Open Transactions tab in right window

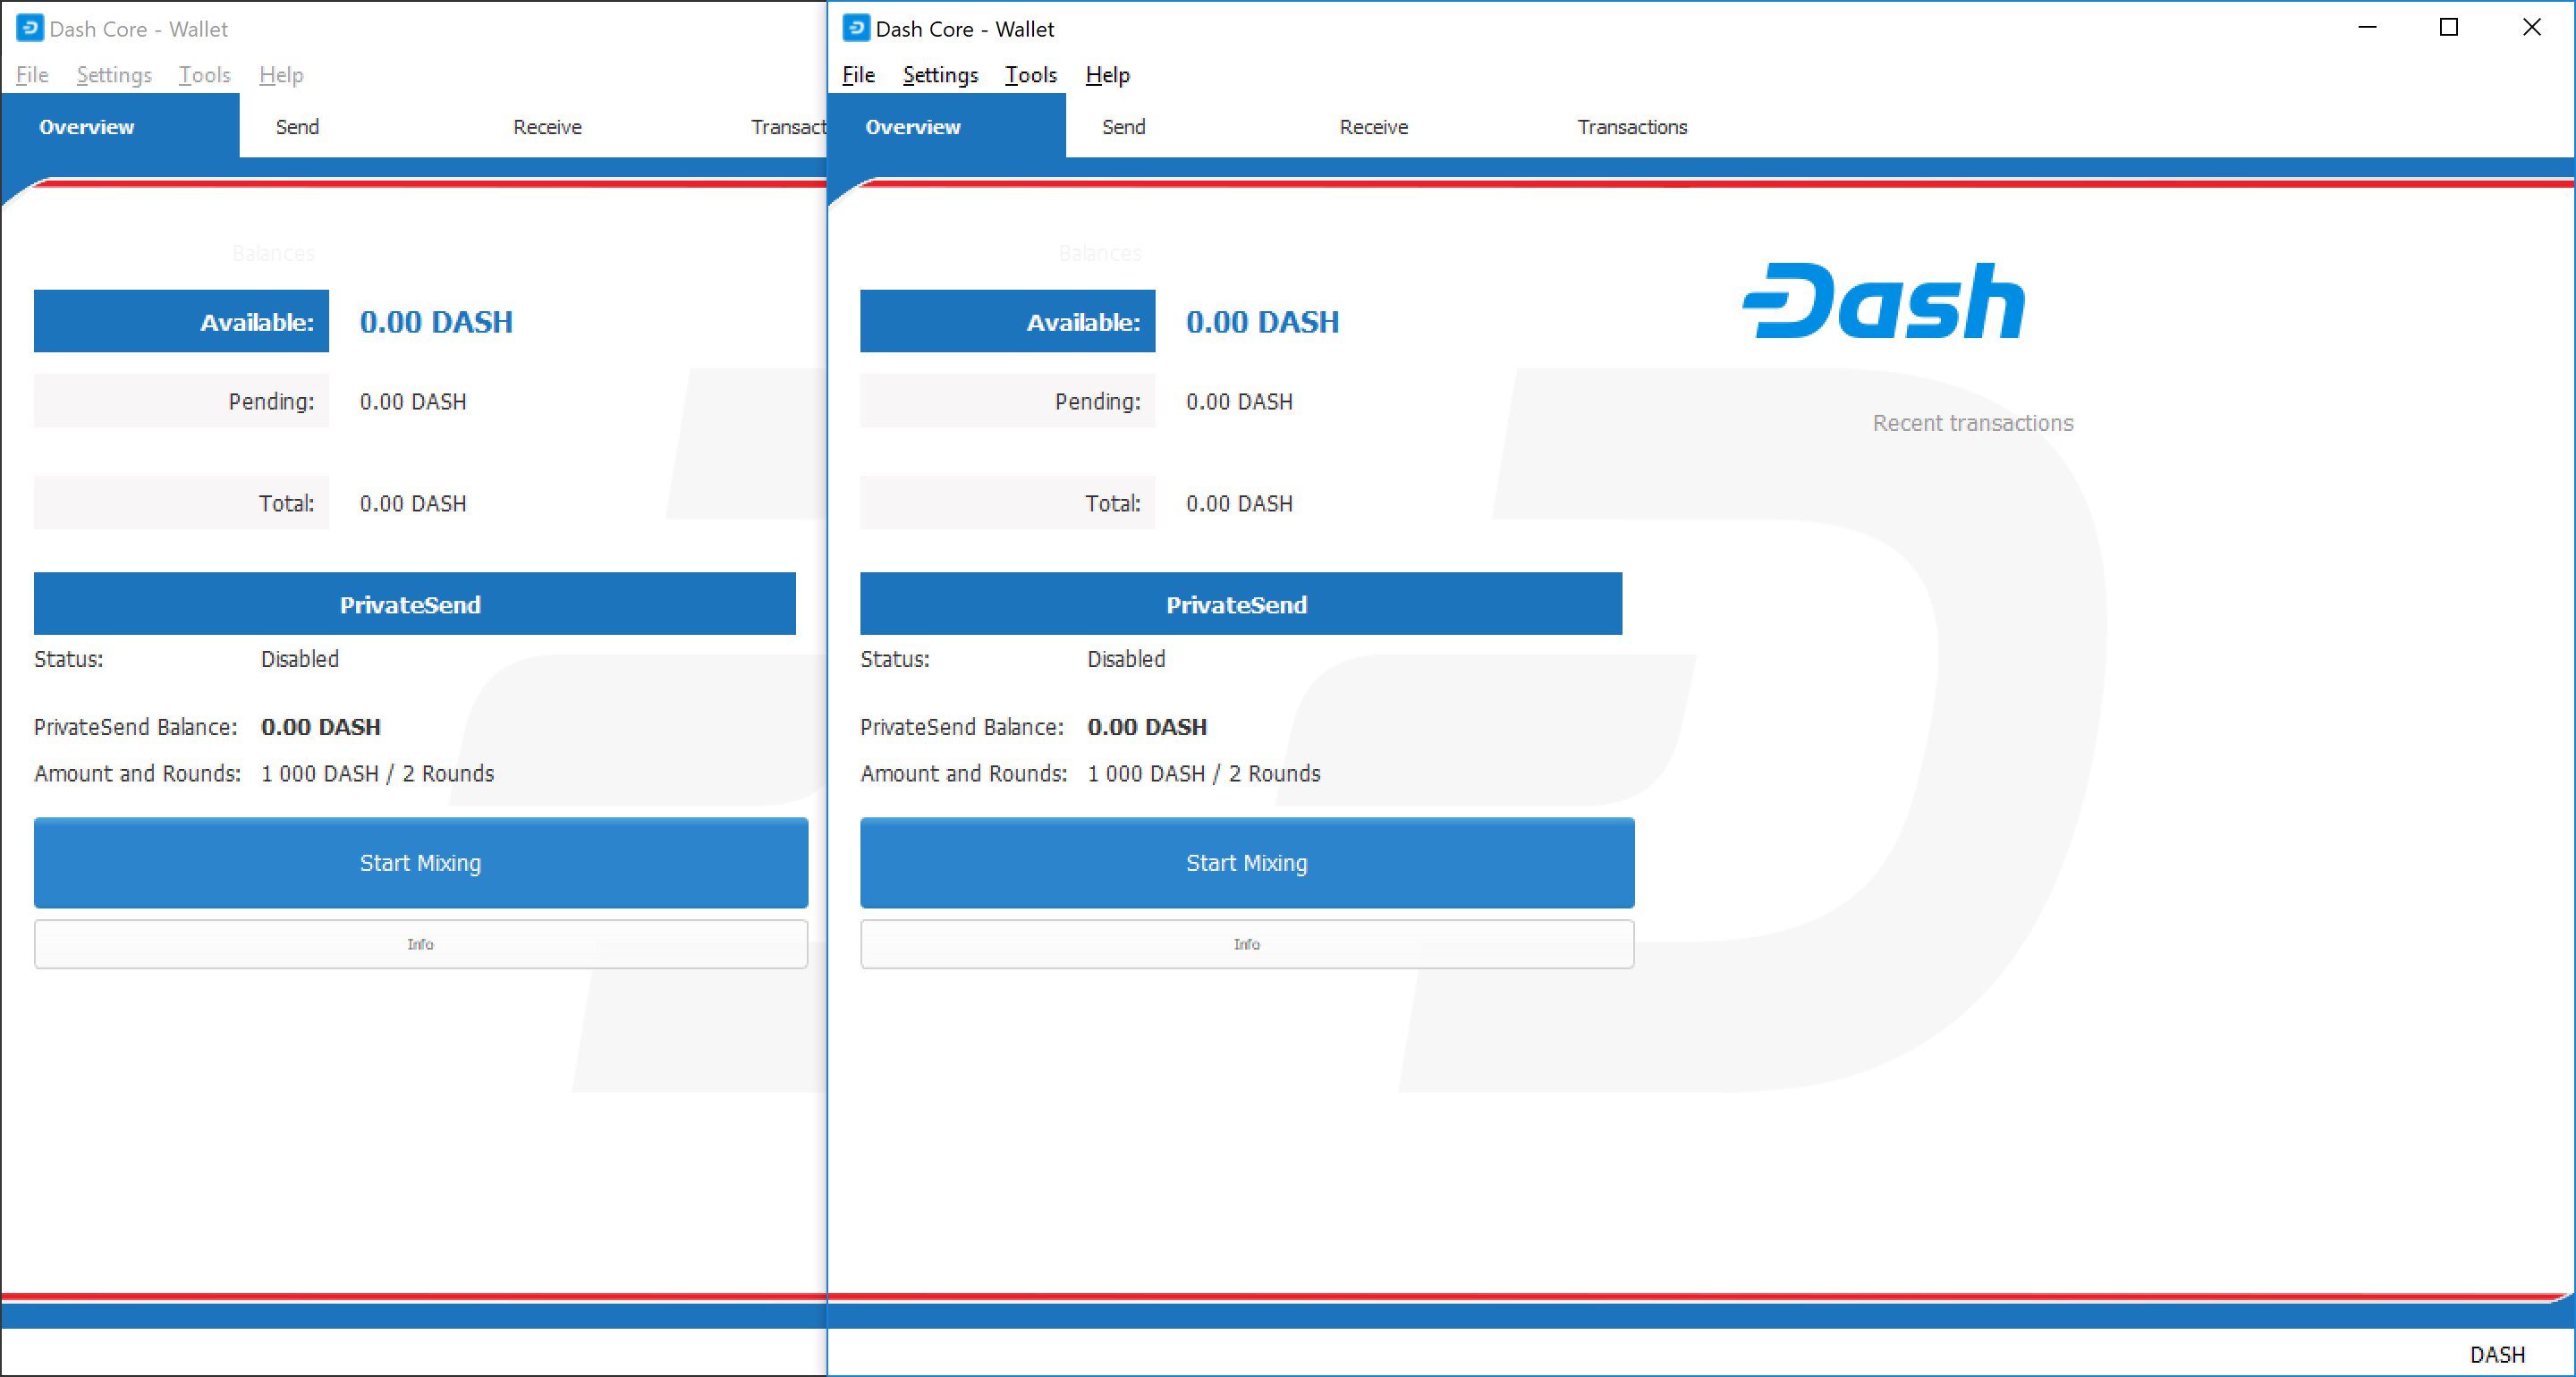1632,127
